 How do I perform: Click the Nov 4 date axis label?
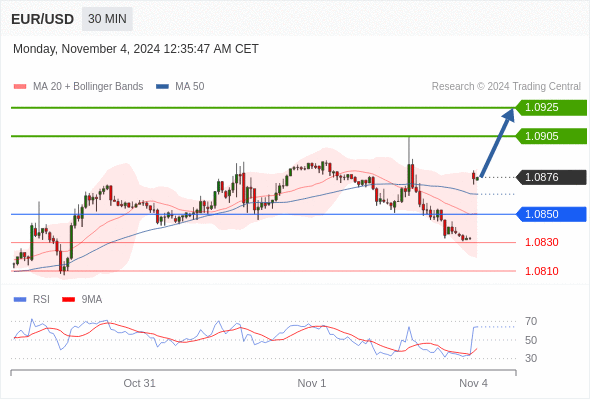473,383
